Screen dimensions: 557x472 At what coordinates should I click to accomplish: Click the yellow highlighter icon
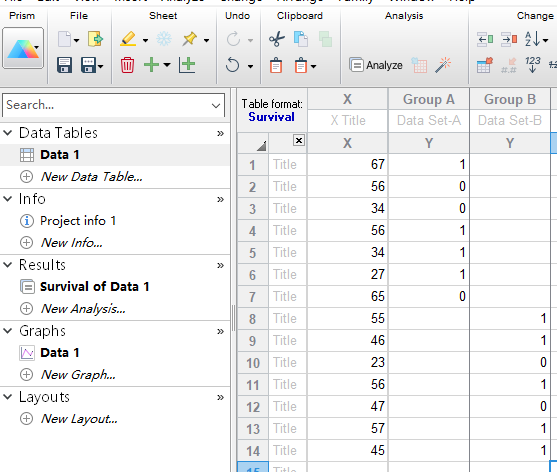(x=128, y=39)
